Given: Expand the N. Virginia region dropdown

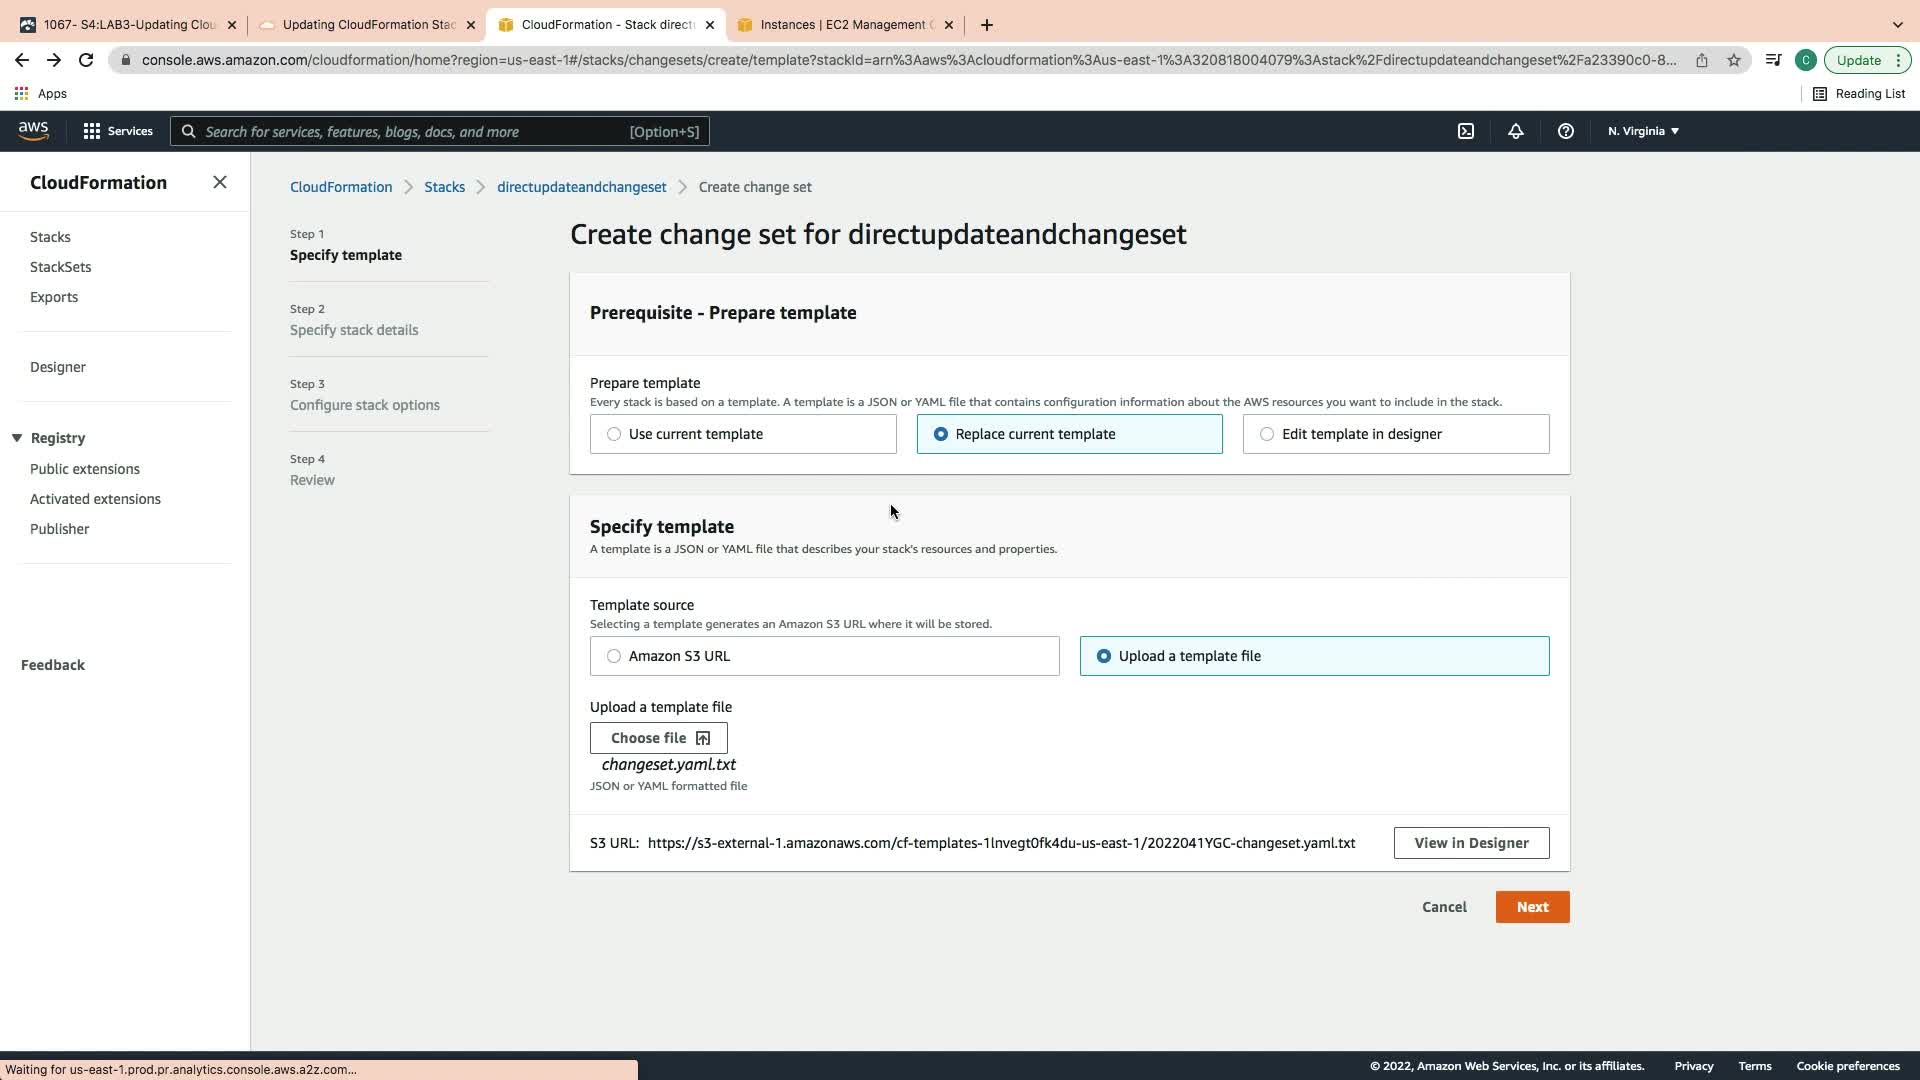Looking at the screenshot, I should (1643, 131).
